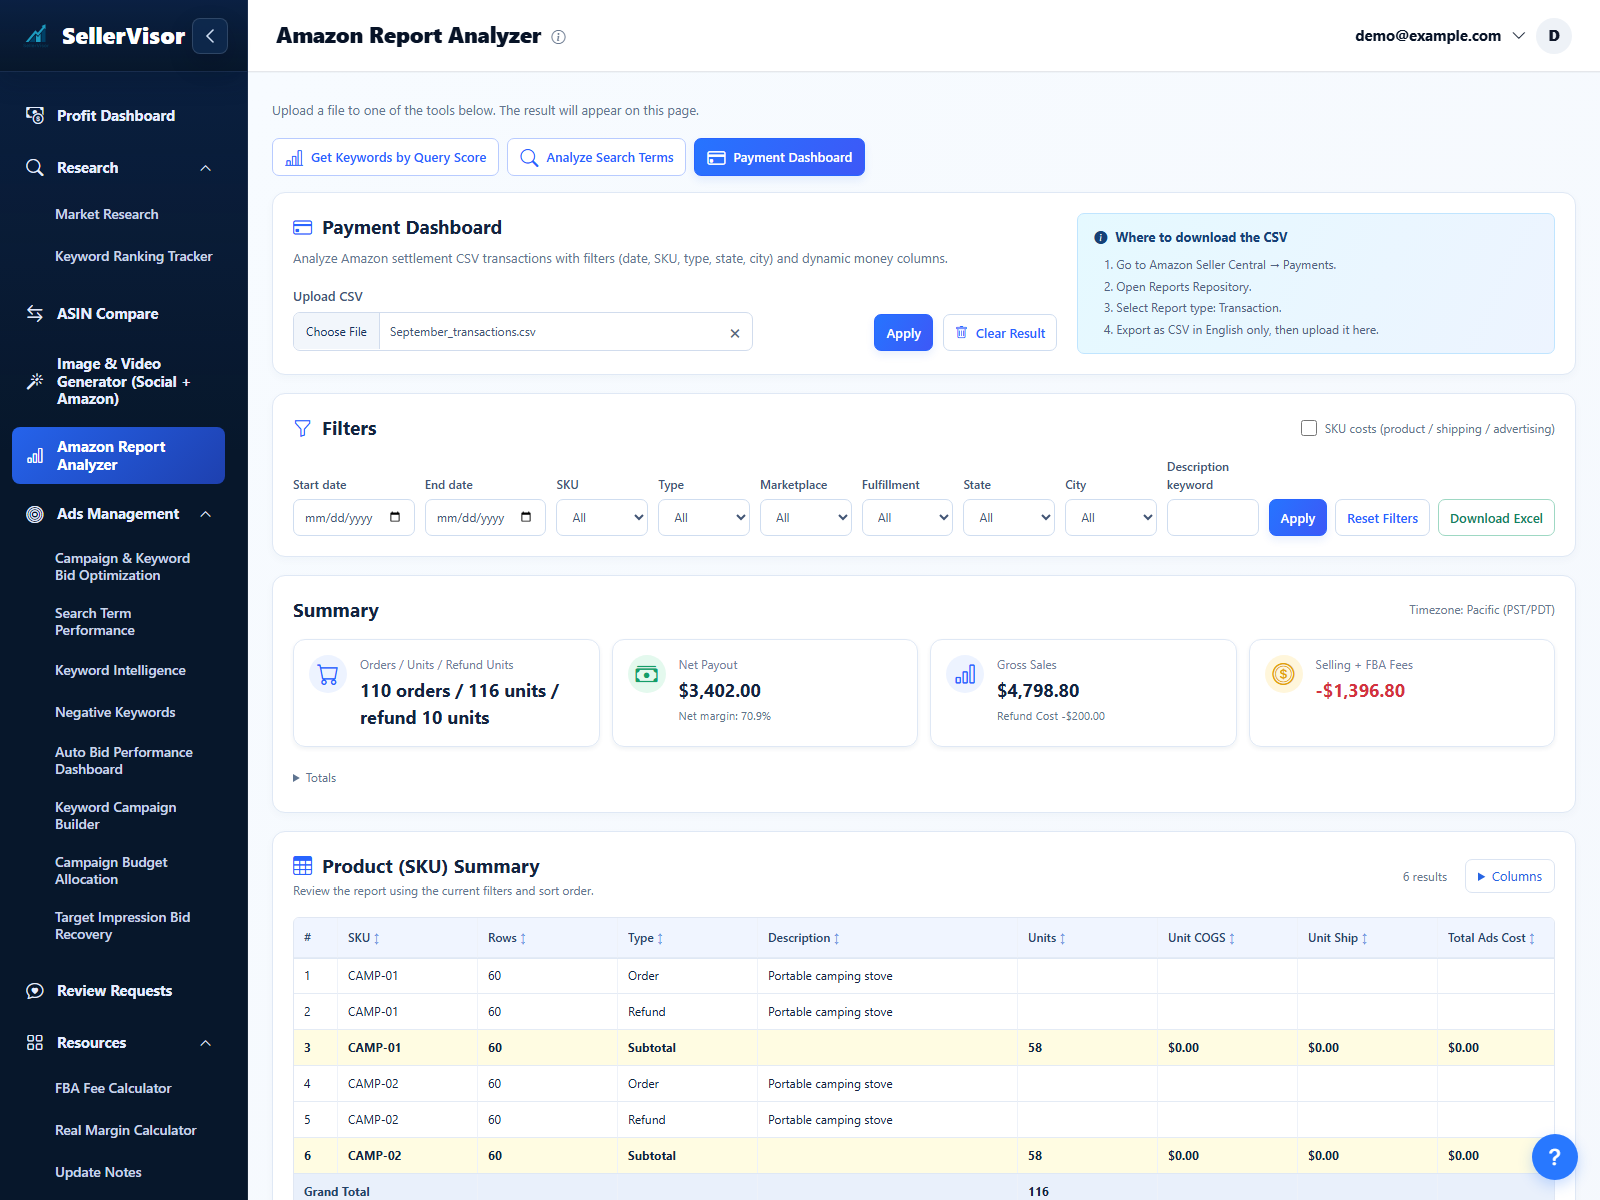Expand the Columns button in SKU summary
The height and width of the screenshot is (1200, 1600).
tap(1509, 876)
